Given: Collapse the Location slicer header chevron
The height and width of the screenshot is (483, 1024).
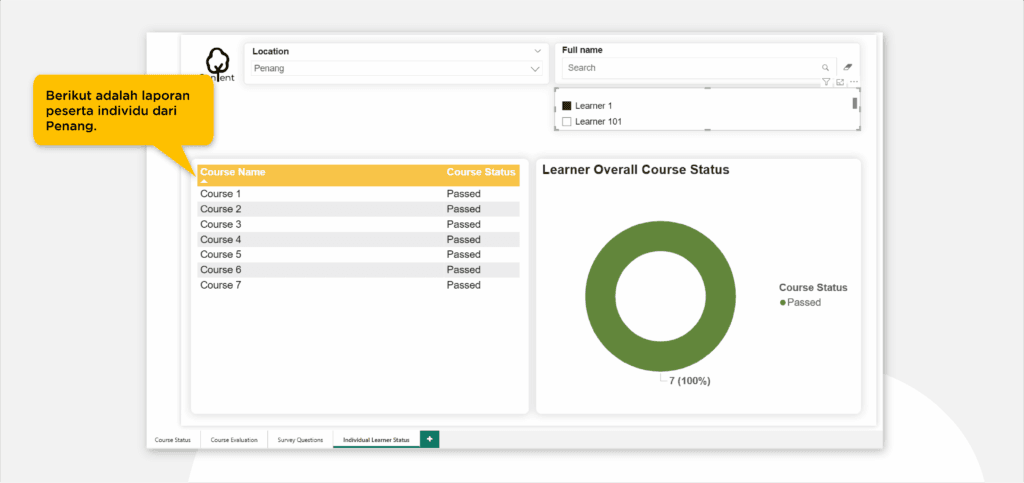Looking at the screenshot, I should [537, 51].
